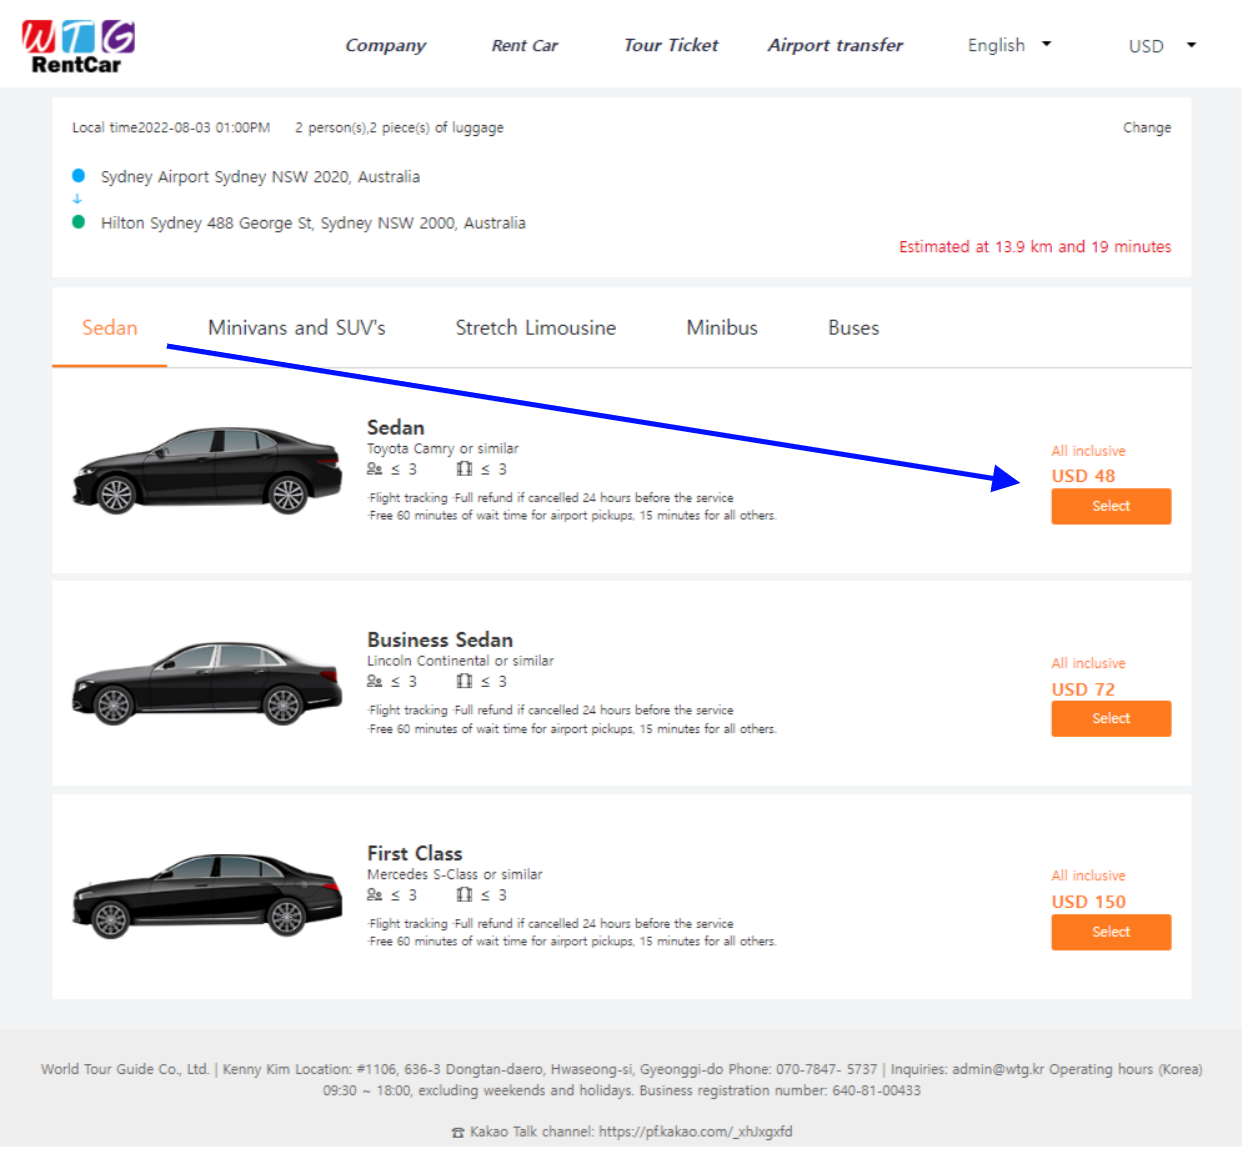Screen dimensions: 1243x1149
Task: Click the estimated distance and time text
Action: click(x=1035, y=247)
